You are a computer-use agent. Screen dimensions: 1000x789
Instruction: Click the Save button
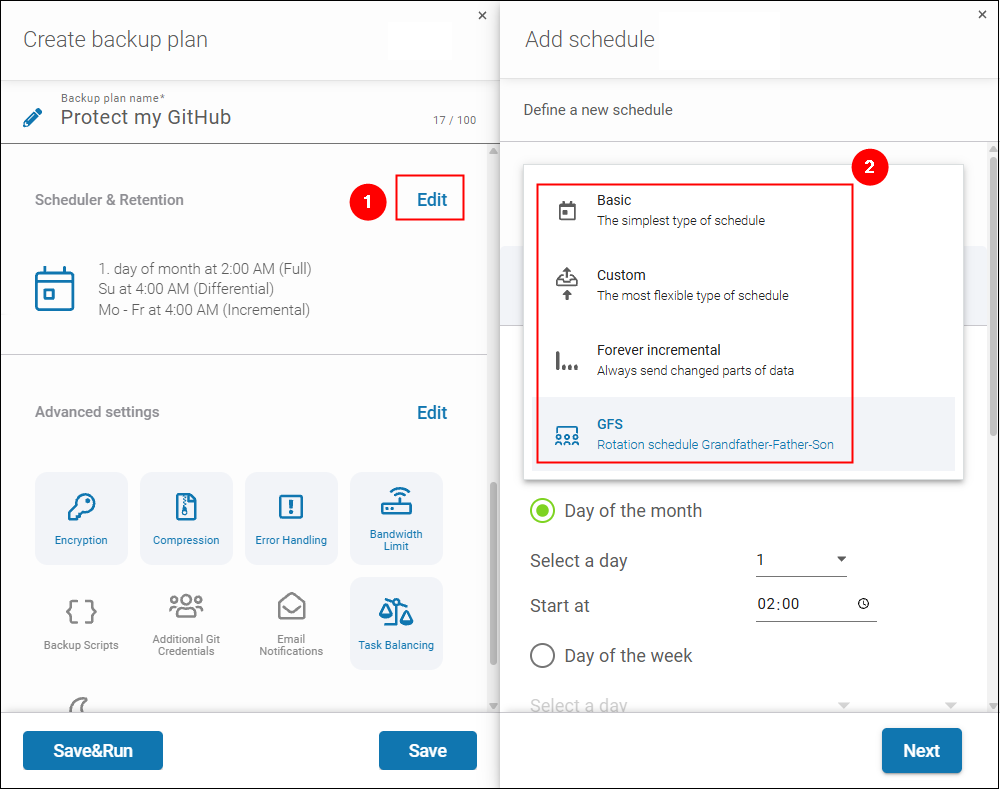click(x=428, y=751)
